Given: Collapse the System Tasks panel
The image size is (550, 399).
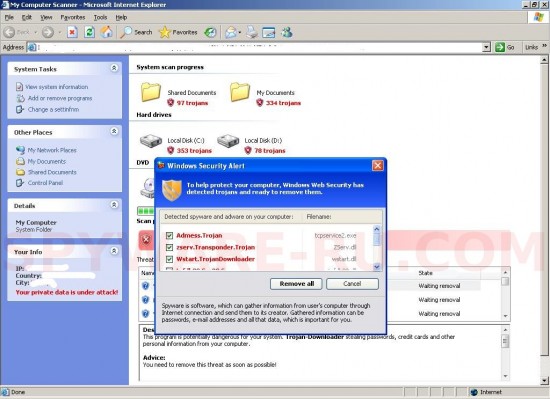Looking at the screenshot, I should pyautogui.click(x=114, y=68).
